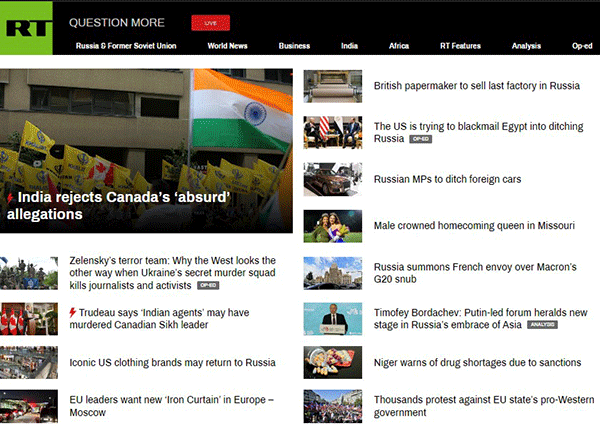Image resolution: width=600 pixels, height=426 pixels.
Task: Click the soldiers thumbnail for Zelensky article
Action: pyautogui.click(x=29, y=273)
